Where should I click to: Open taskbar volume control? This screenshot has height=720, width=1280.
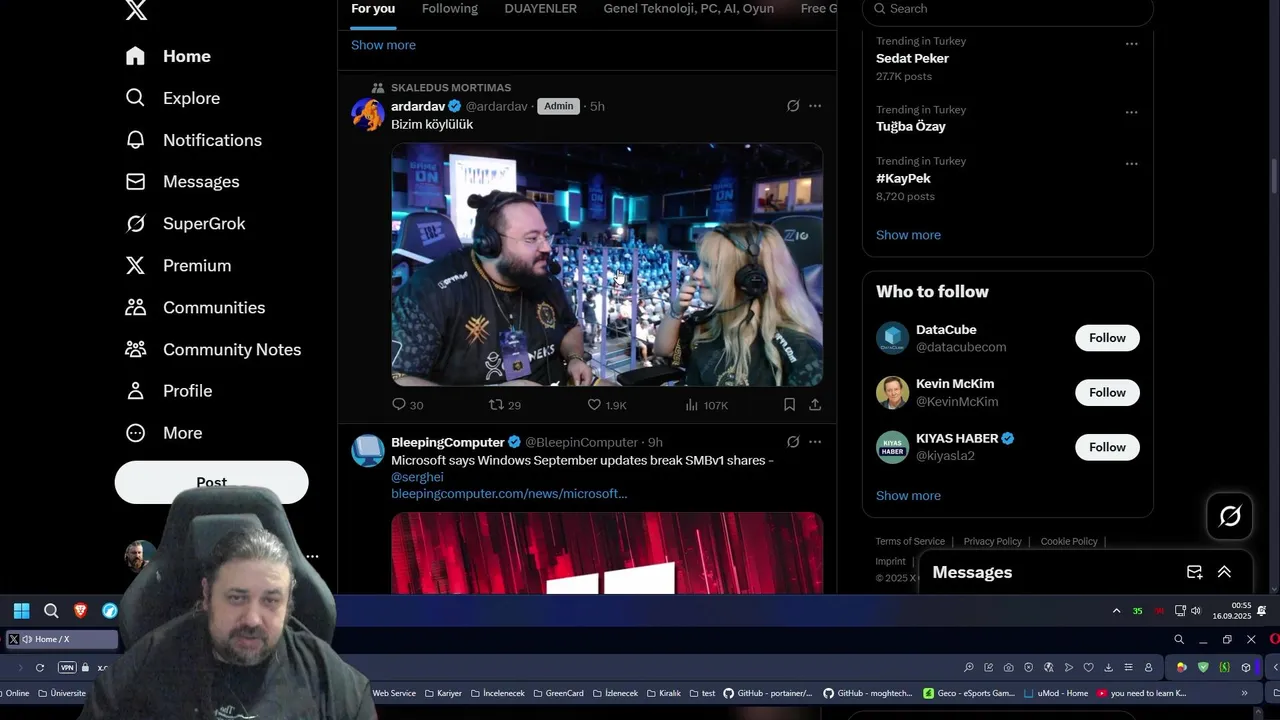pyautogui.click(x=1195, y=611)
